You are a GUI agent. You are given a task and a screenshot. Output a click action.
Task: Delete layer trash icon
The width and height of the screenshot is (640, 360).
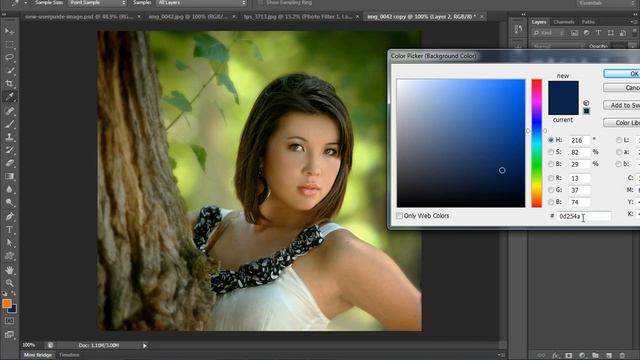622,356
